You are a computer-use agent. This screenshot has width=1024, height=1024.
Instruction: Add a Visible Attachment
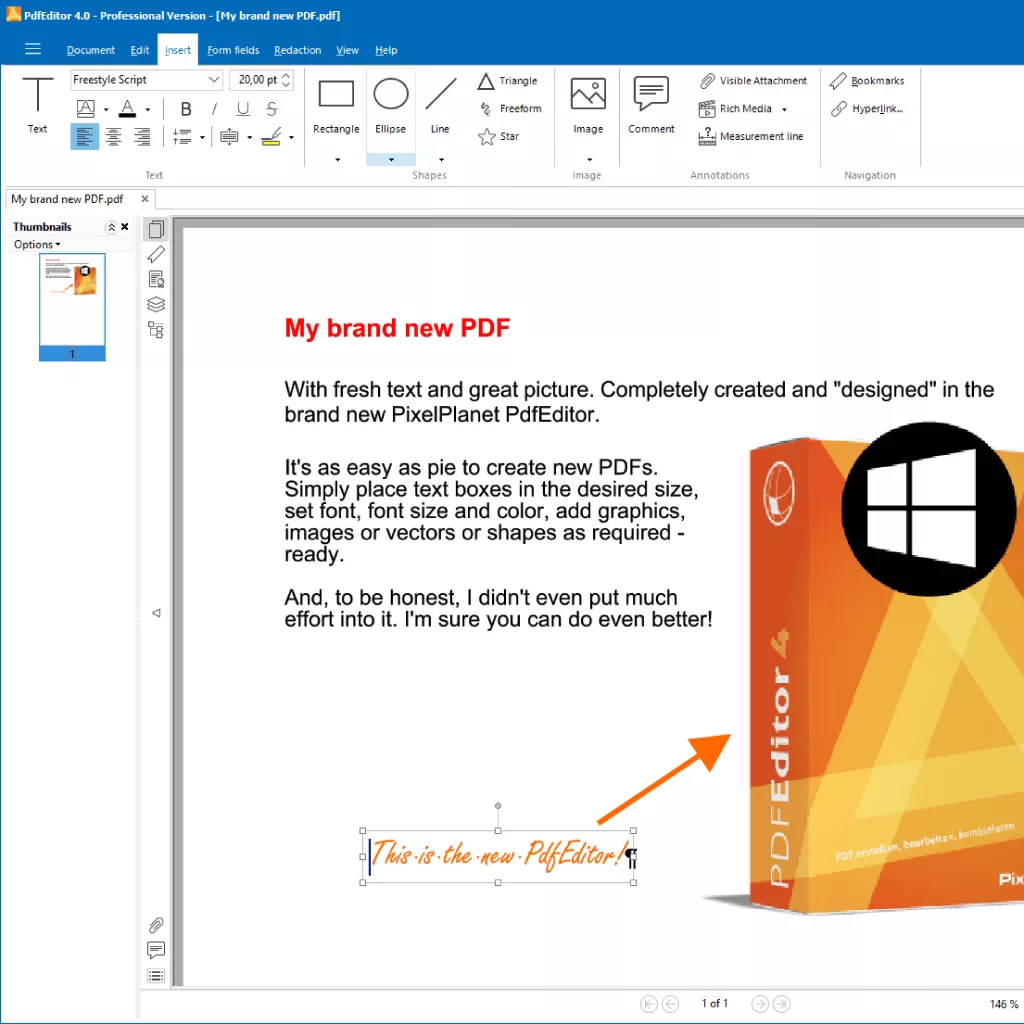753,81
